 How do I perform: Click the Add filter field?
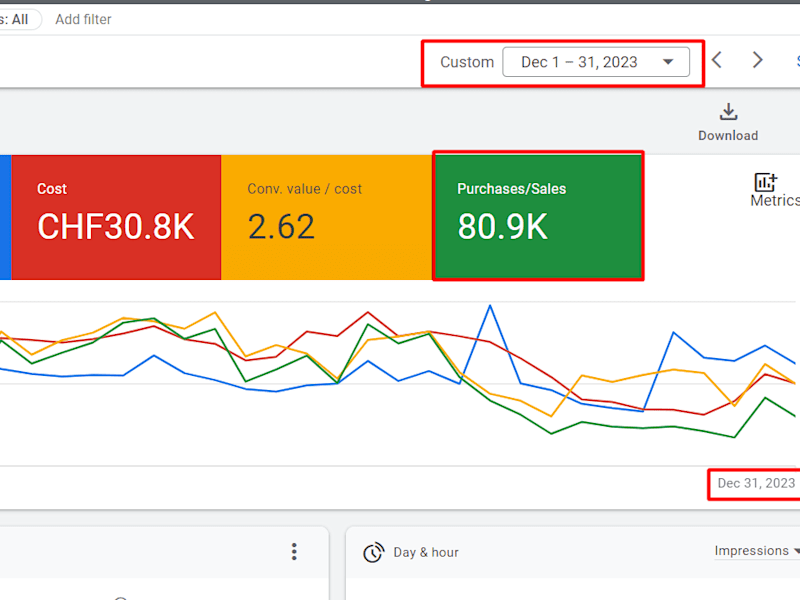[x=83, y=19]
